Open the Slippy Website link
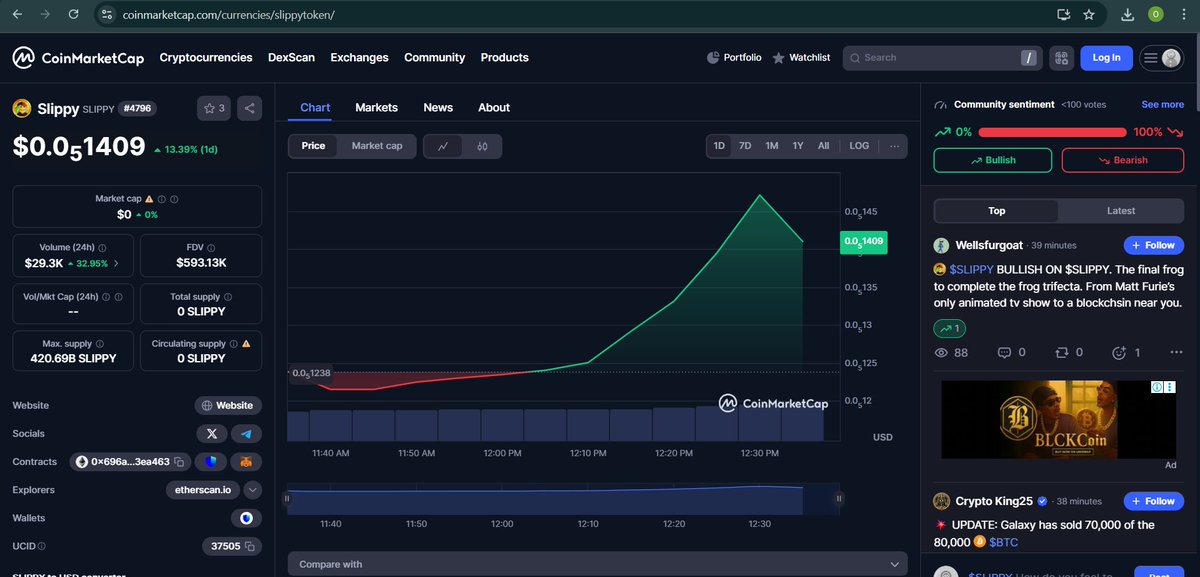Screen dimensions: 1200x577 [x=228, y=406]
